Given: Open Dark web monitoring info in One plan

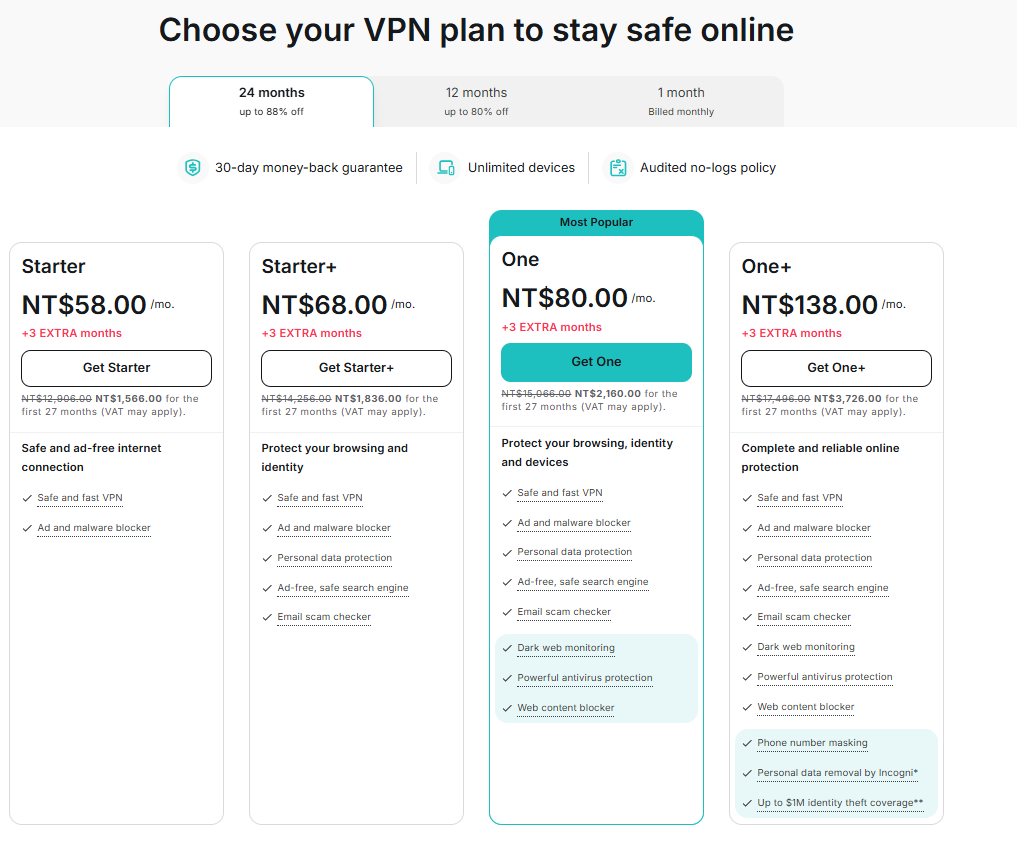Looking at the screenshot, I should [566, 648].
